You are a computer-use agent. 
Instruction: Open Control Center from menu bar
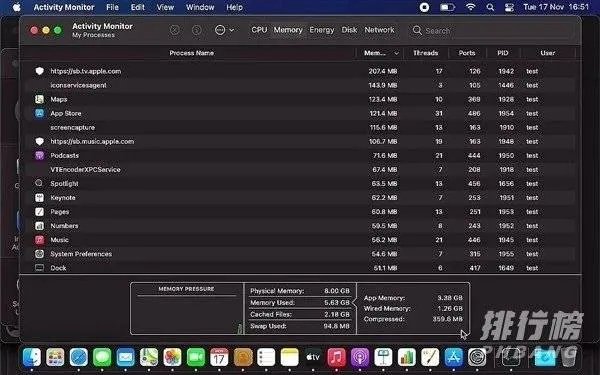509,7
